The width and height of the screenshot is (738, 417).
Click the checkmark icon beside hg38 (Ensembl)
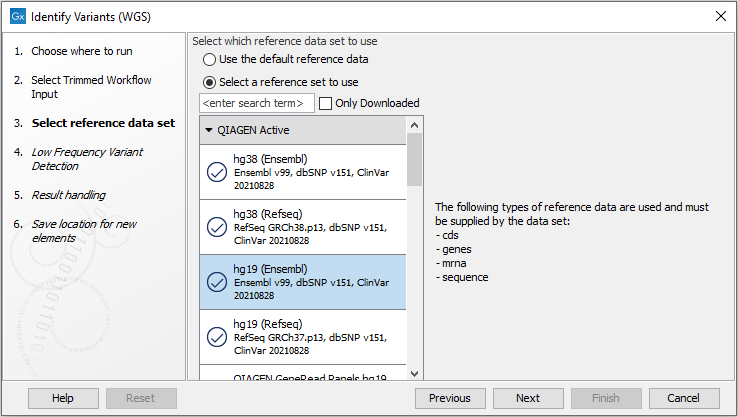[217, 172]
